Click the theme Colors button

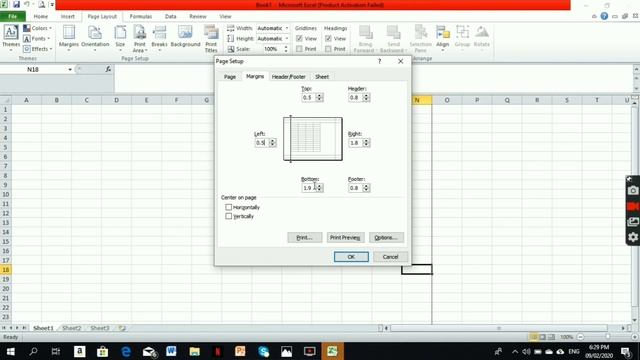tap(37, 28)
